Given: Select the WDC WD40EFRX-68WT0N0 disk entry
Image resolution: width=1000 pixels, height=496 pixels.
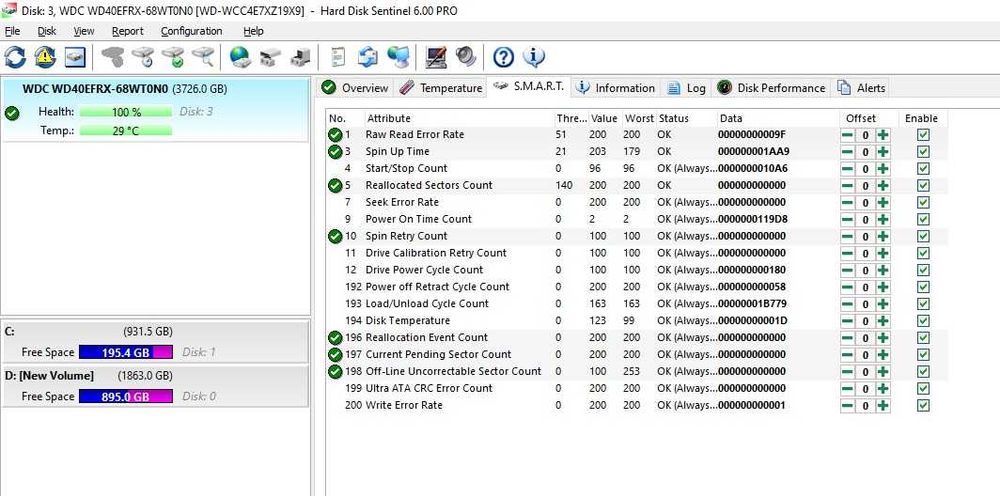Looking at the screenshot, I should (156, 108).
